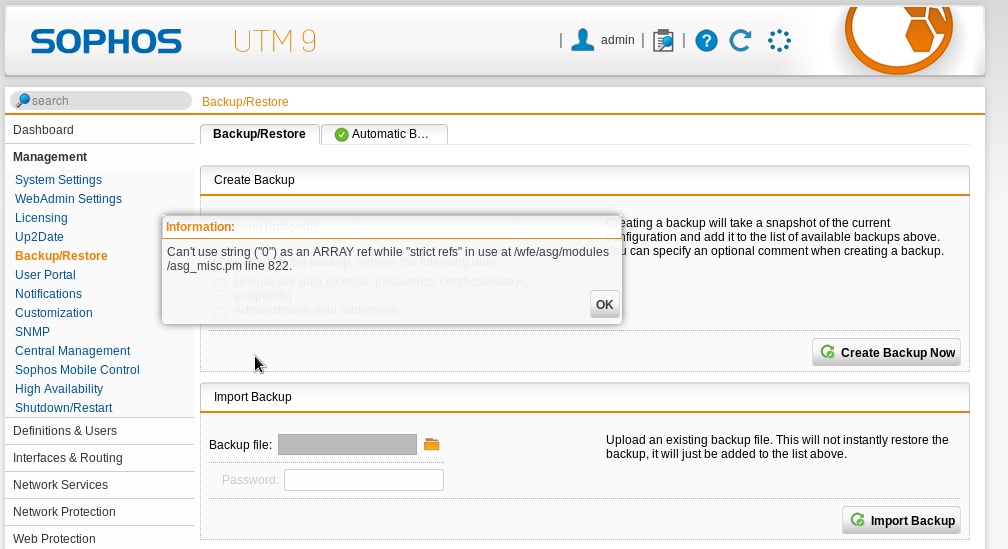The height and width of the screenshot is (549, 1008).
Task: Open Notifications settings
Action: click(48, 294)
